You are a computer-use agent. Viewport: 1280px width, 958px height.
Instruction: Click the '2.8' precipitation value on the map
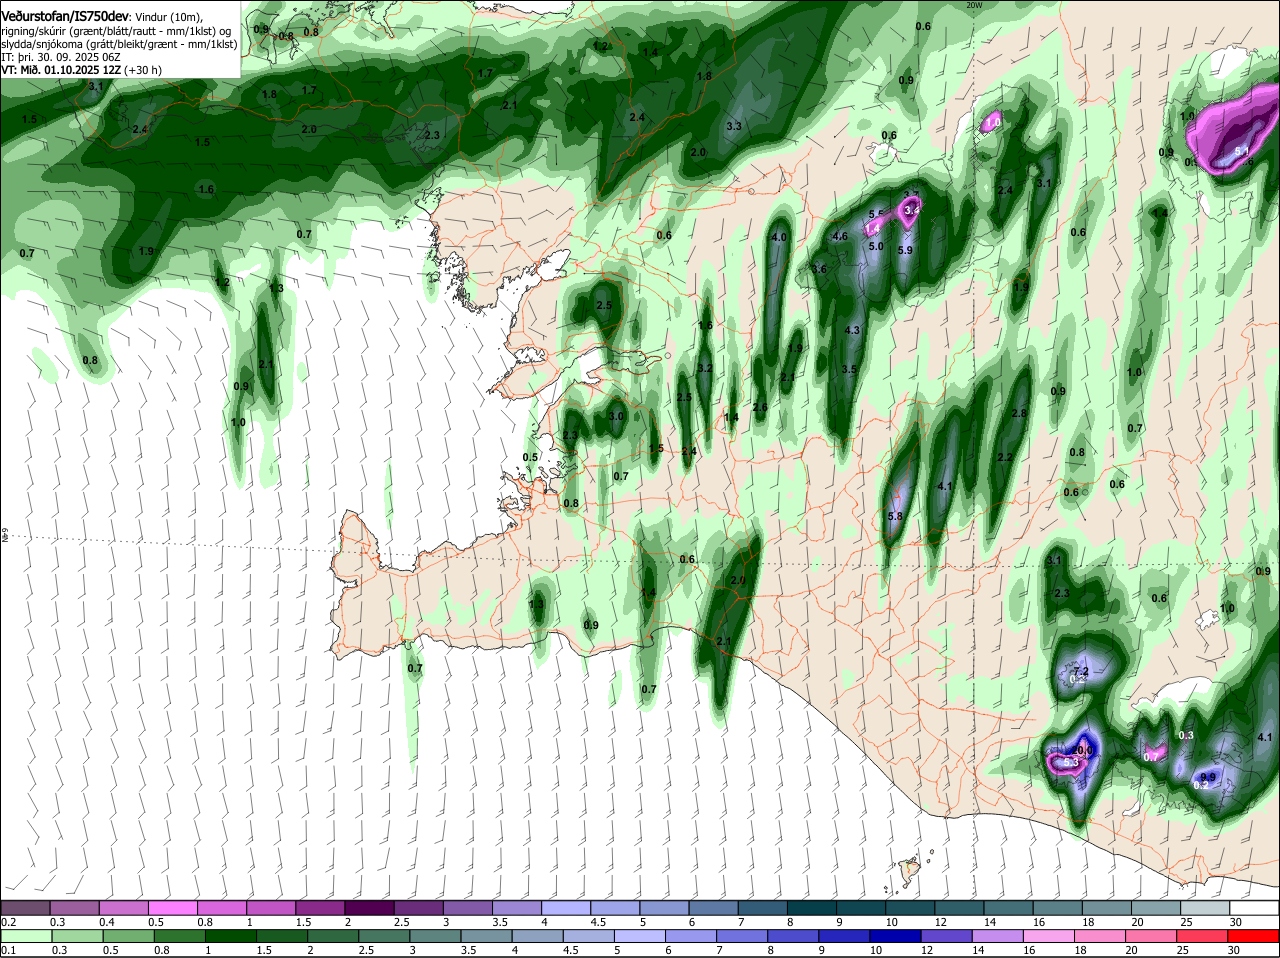tap(1020, 413)
